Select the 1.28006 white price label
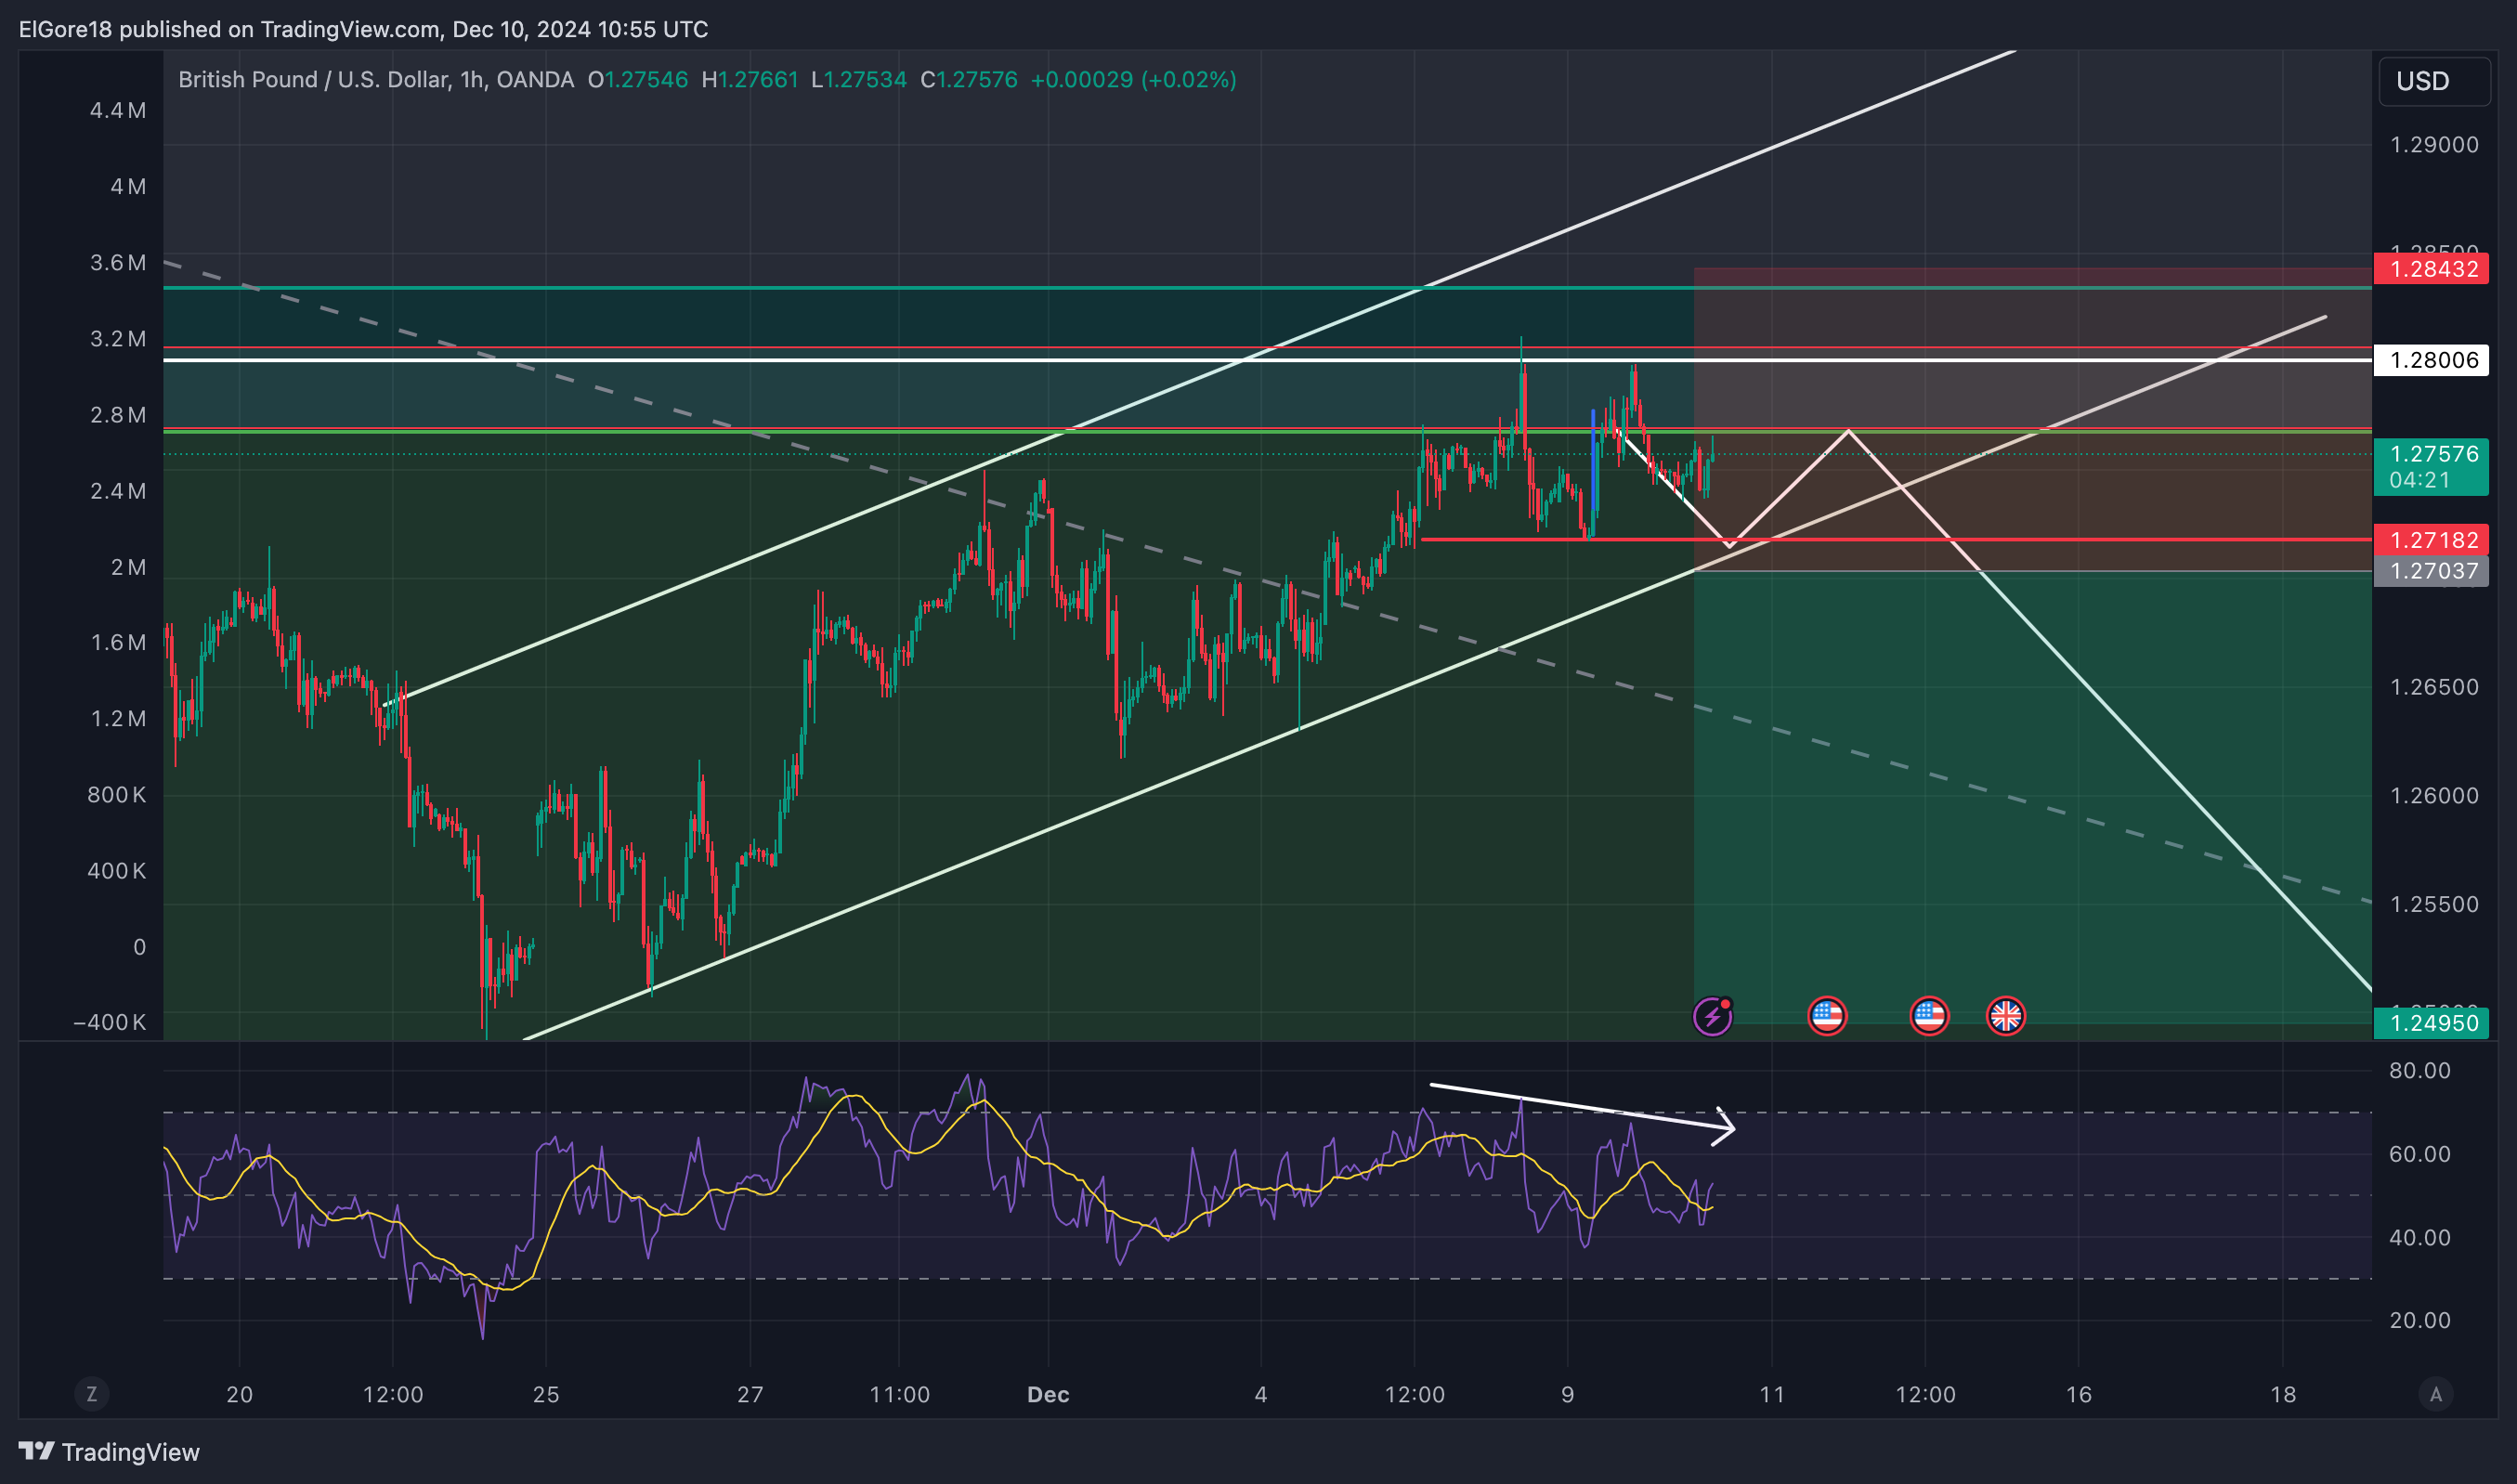The image size is (2517, 1484). 2431,360
